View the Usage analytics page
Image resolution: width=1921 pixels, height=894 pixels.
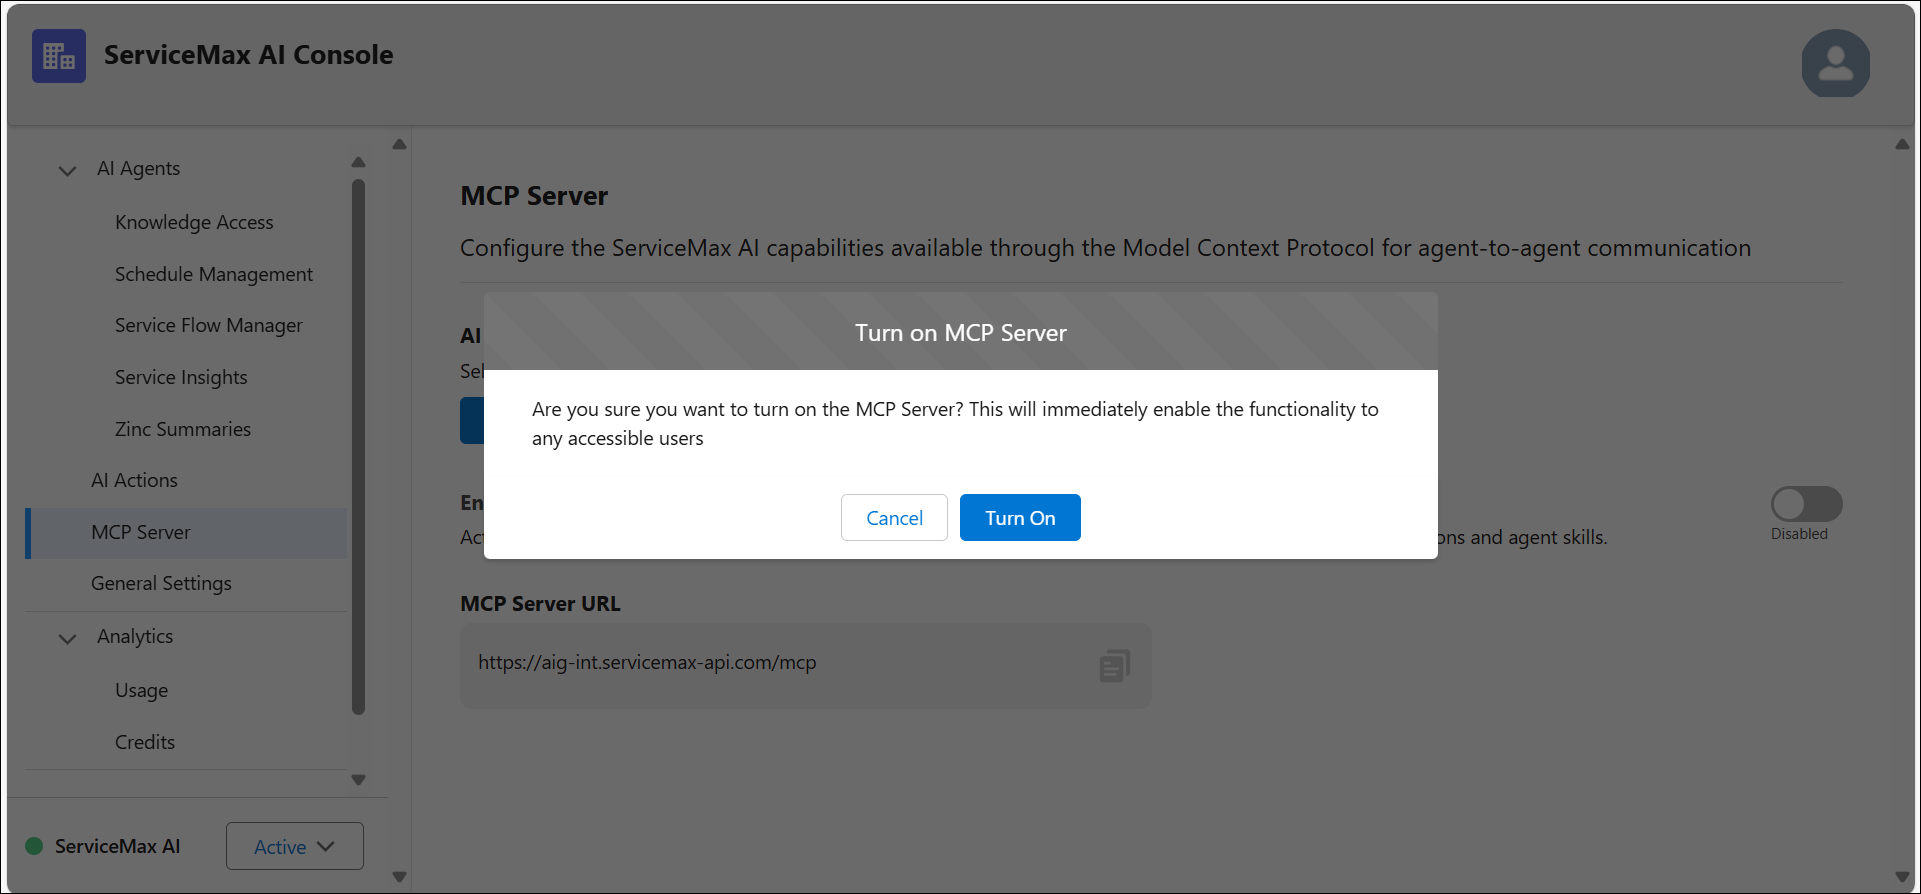[141, 690]
